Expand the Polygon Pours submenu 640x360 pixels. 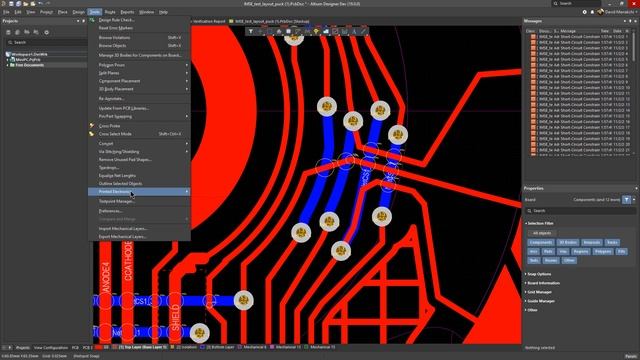pos(139,65)
